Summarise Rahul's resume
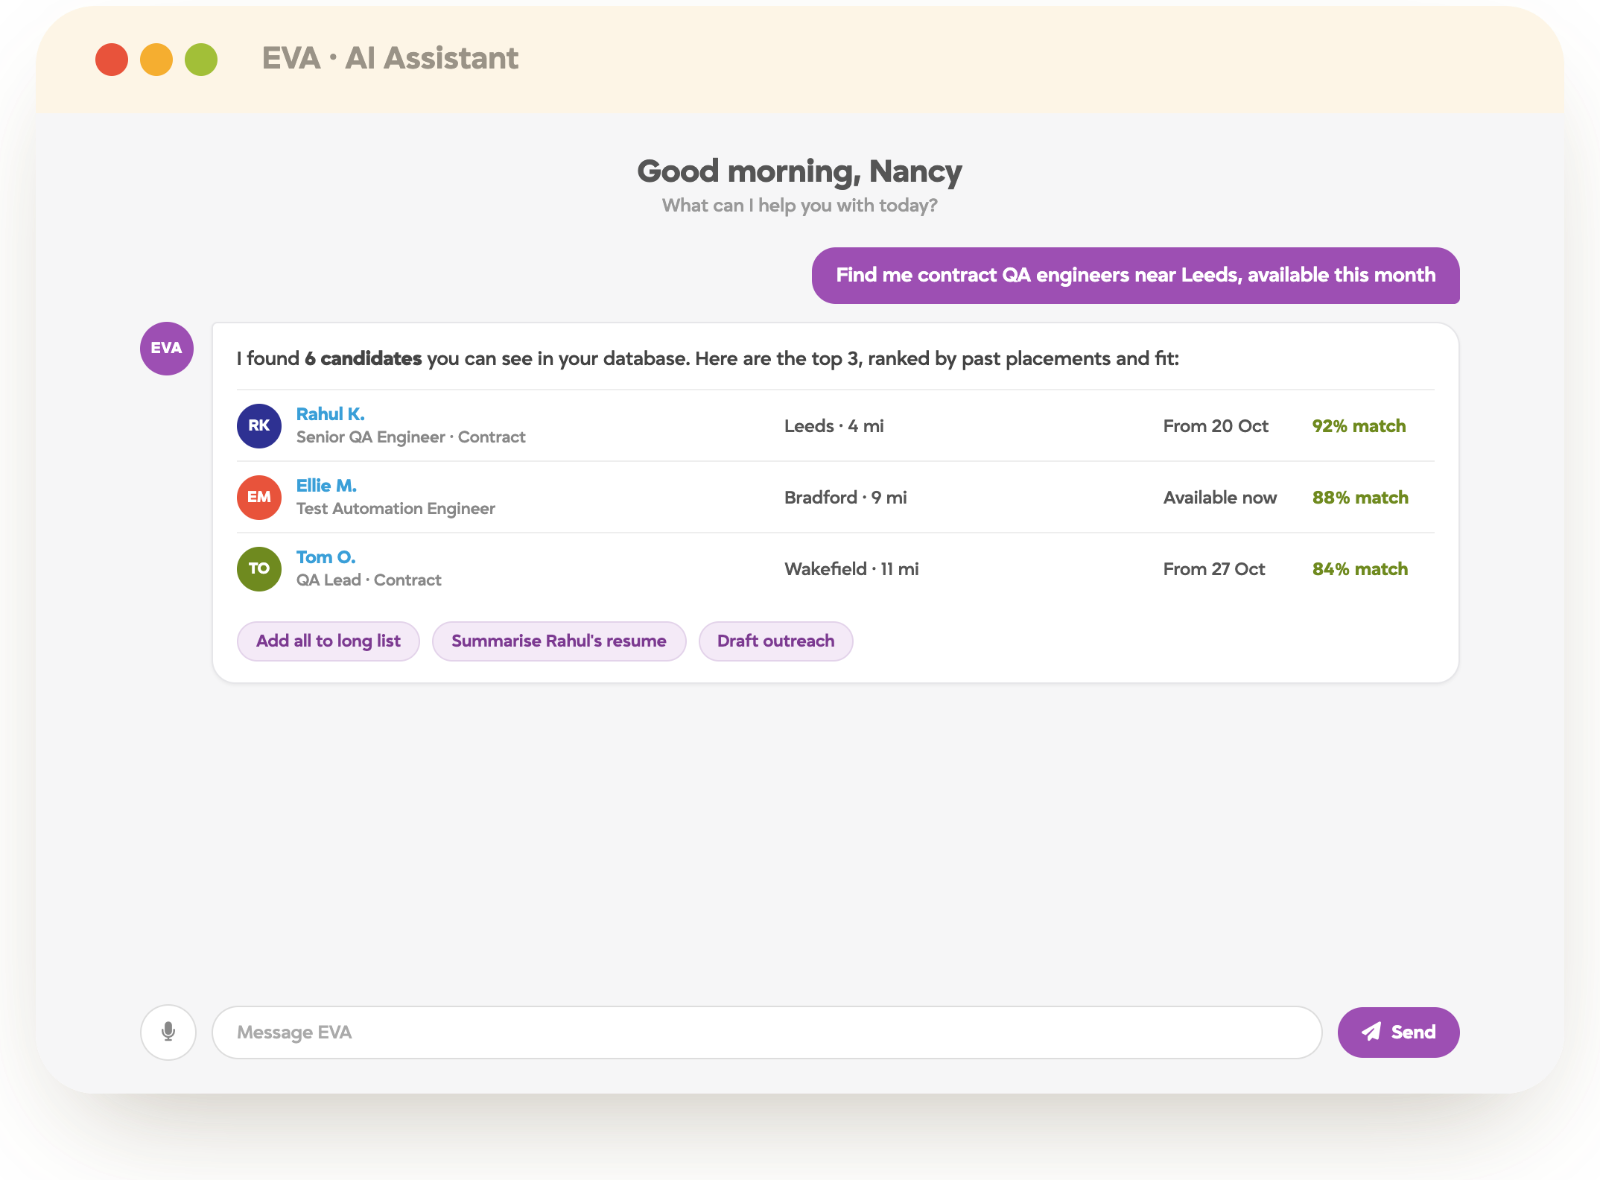Image resolution: width=1600 pixels, height=1180 pixels. [559, 641]
